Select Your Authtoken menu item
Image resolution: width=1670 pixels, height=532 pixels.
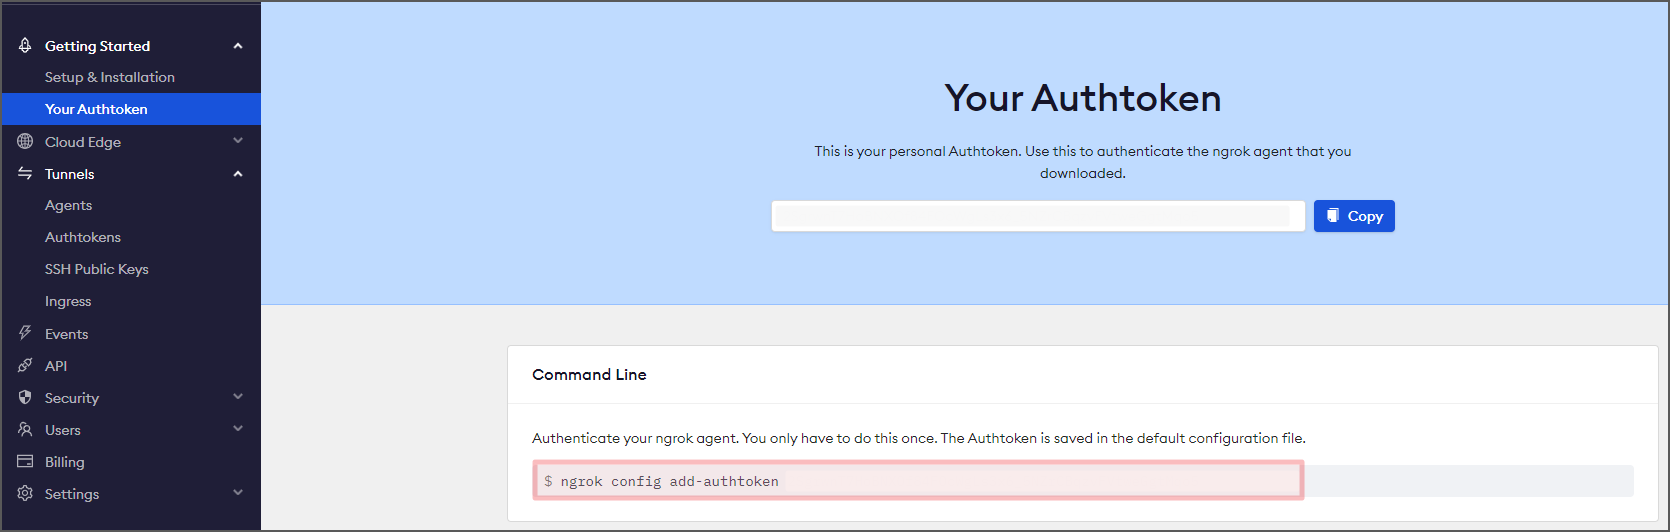click(131, 109)
